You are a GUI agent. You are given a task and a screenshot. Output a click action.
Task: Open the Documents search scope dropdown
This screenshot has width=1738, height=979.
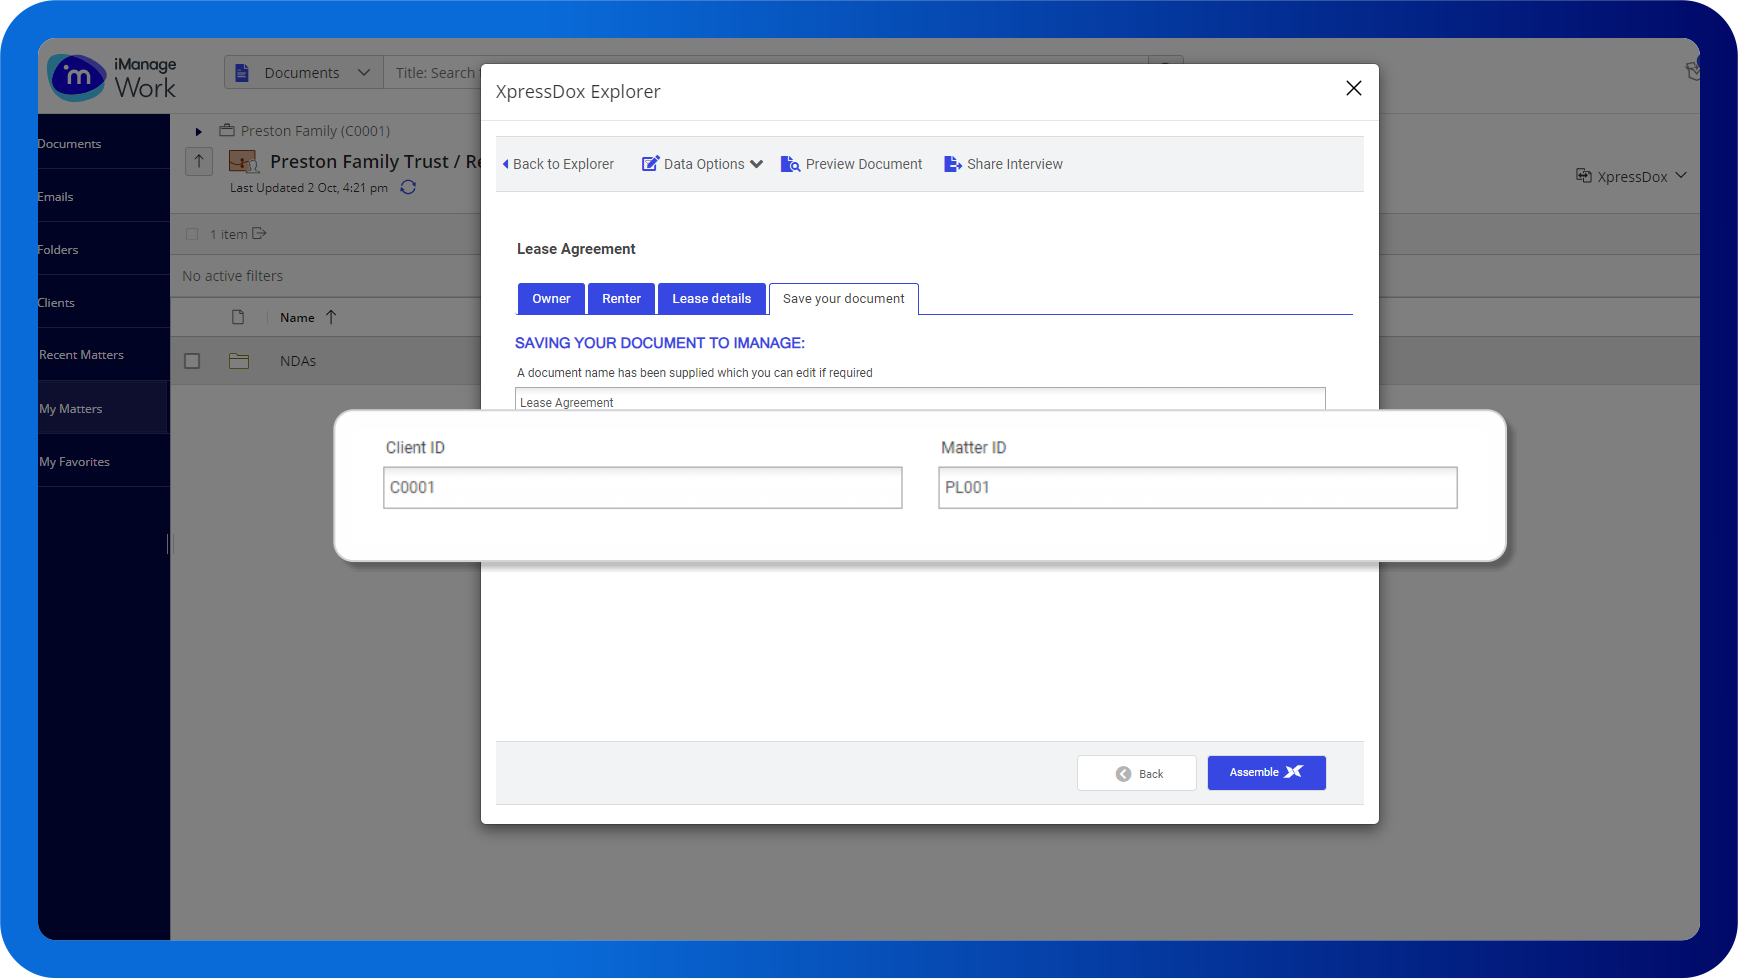pyautogui.click(x=303, y=73)
